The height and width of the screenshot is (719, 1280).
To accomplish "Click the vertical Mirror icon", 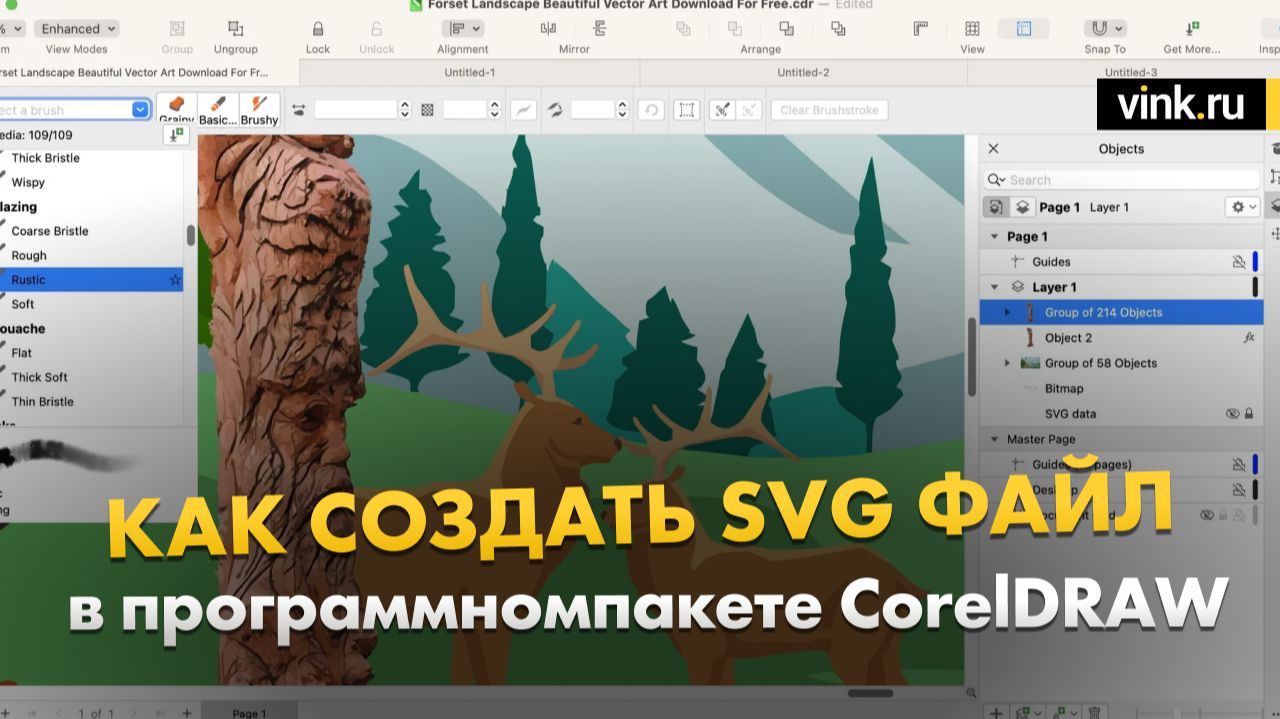I will point(600,29).
